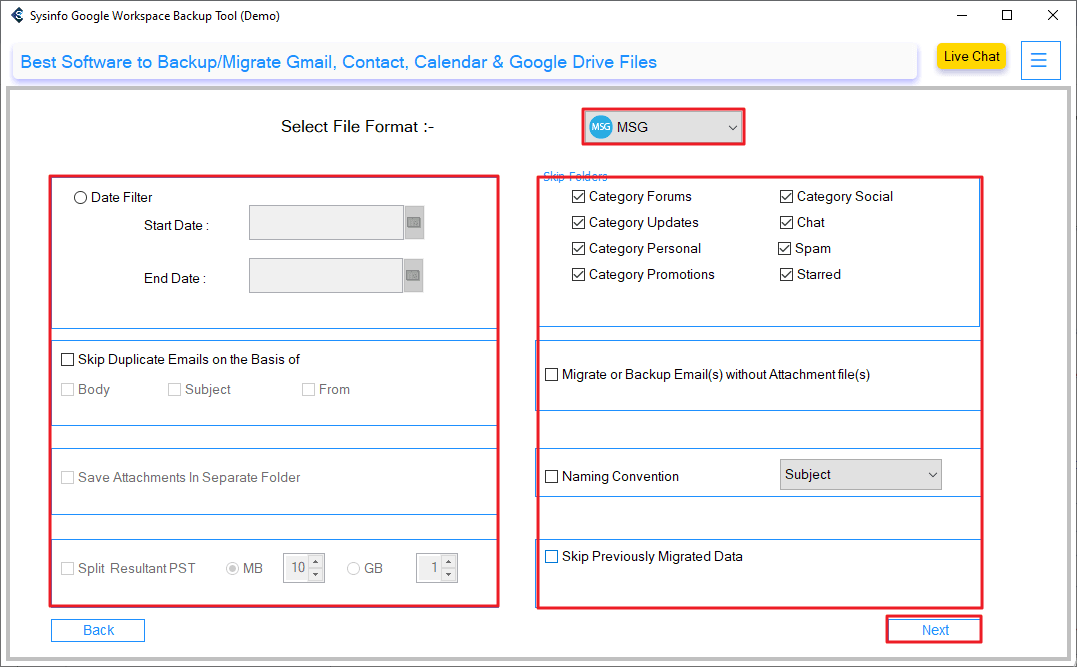The width and height of the screenshot is (1077, 667).
Task: Increase the MB split size stepper
Action: (316, 562)
